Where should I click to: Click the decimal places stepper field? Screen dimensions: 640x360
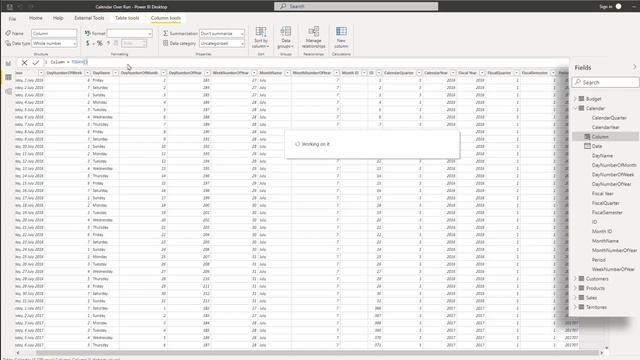click(x=134, y=43)
